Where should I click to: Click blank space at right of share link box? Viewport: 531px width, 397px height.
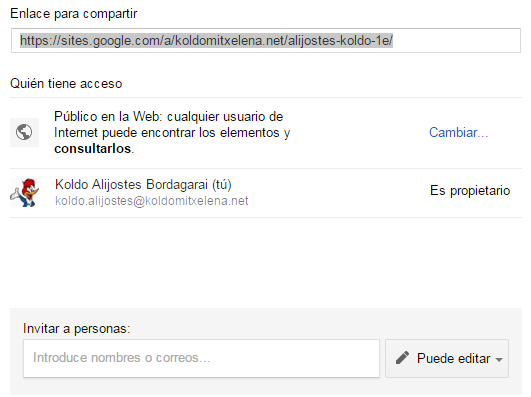(x=455, y=41)
